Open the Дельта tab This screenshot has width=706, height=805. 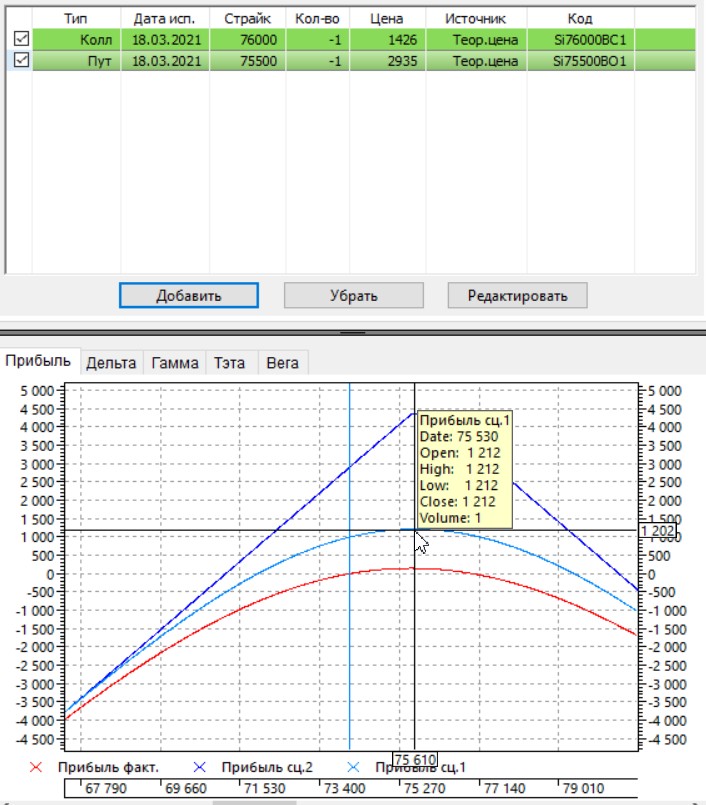[110, 363]
